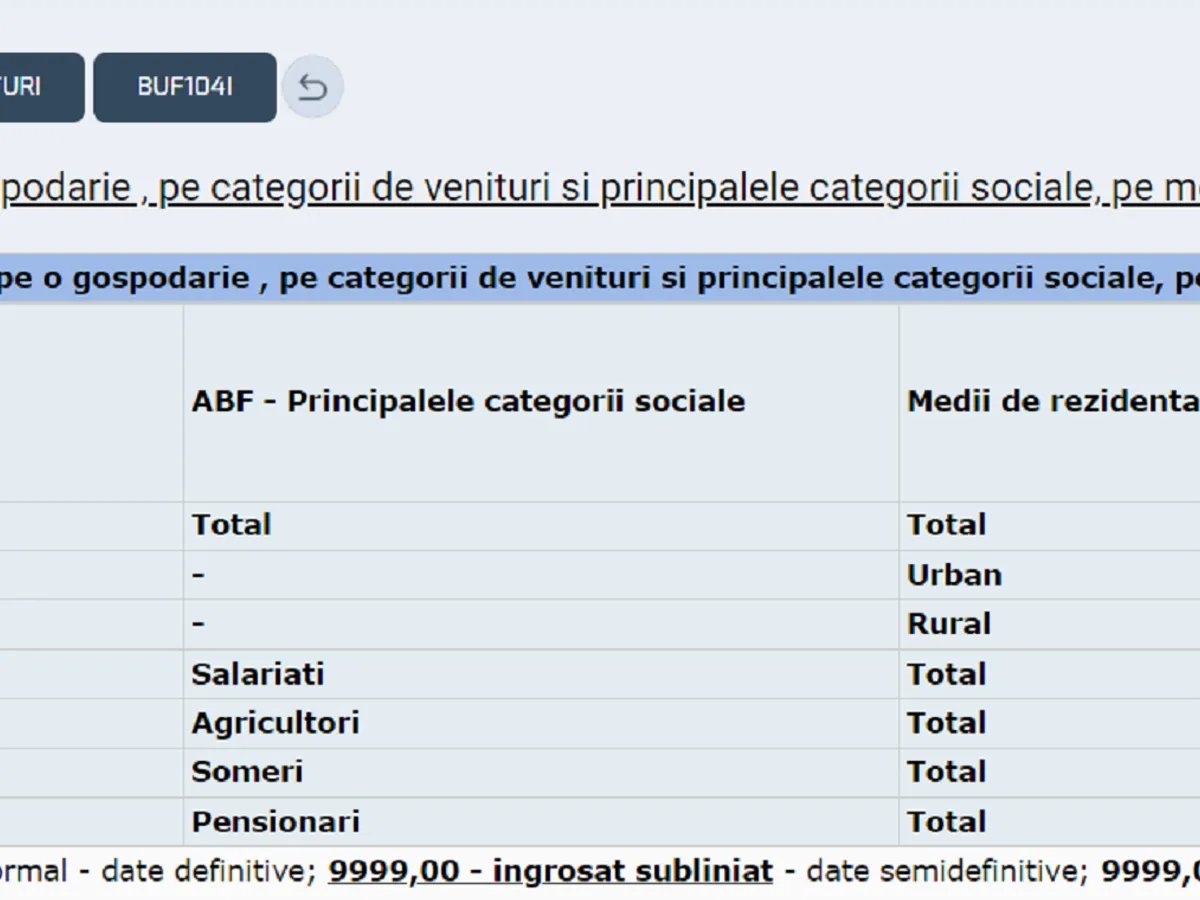
Task: Choose the Pensionari row label
Action: coord(275,822)
